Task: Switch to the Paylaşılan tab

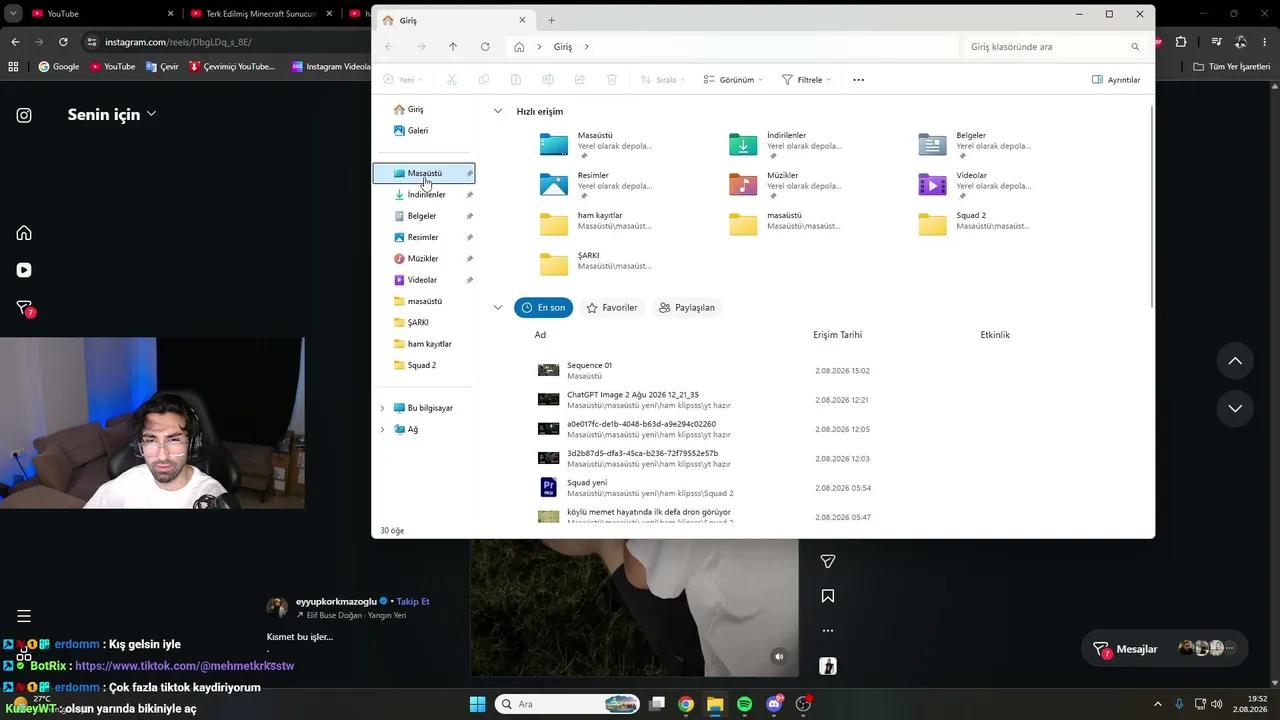Action: (x=686, y=308)
